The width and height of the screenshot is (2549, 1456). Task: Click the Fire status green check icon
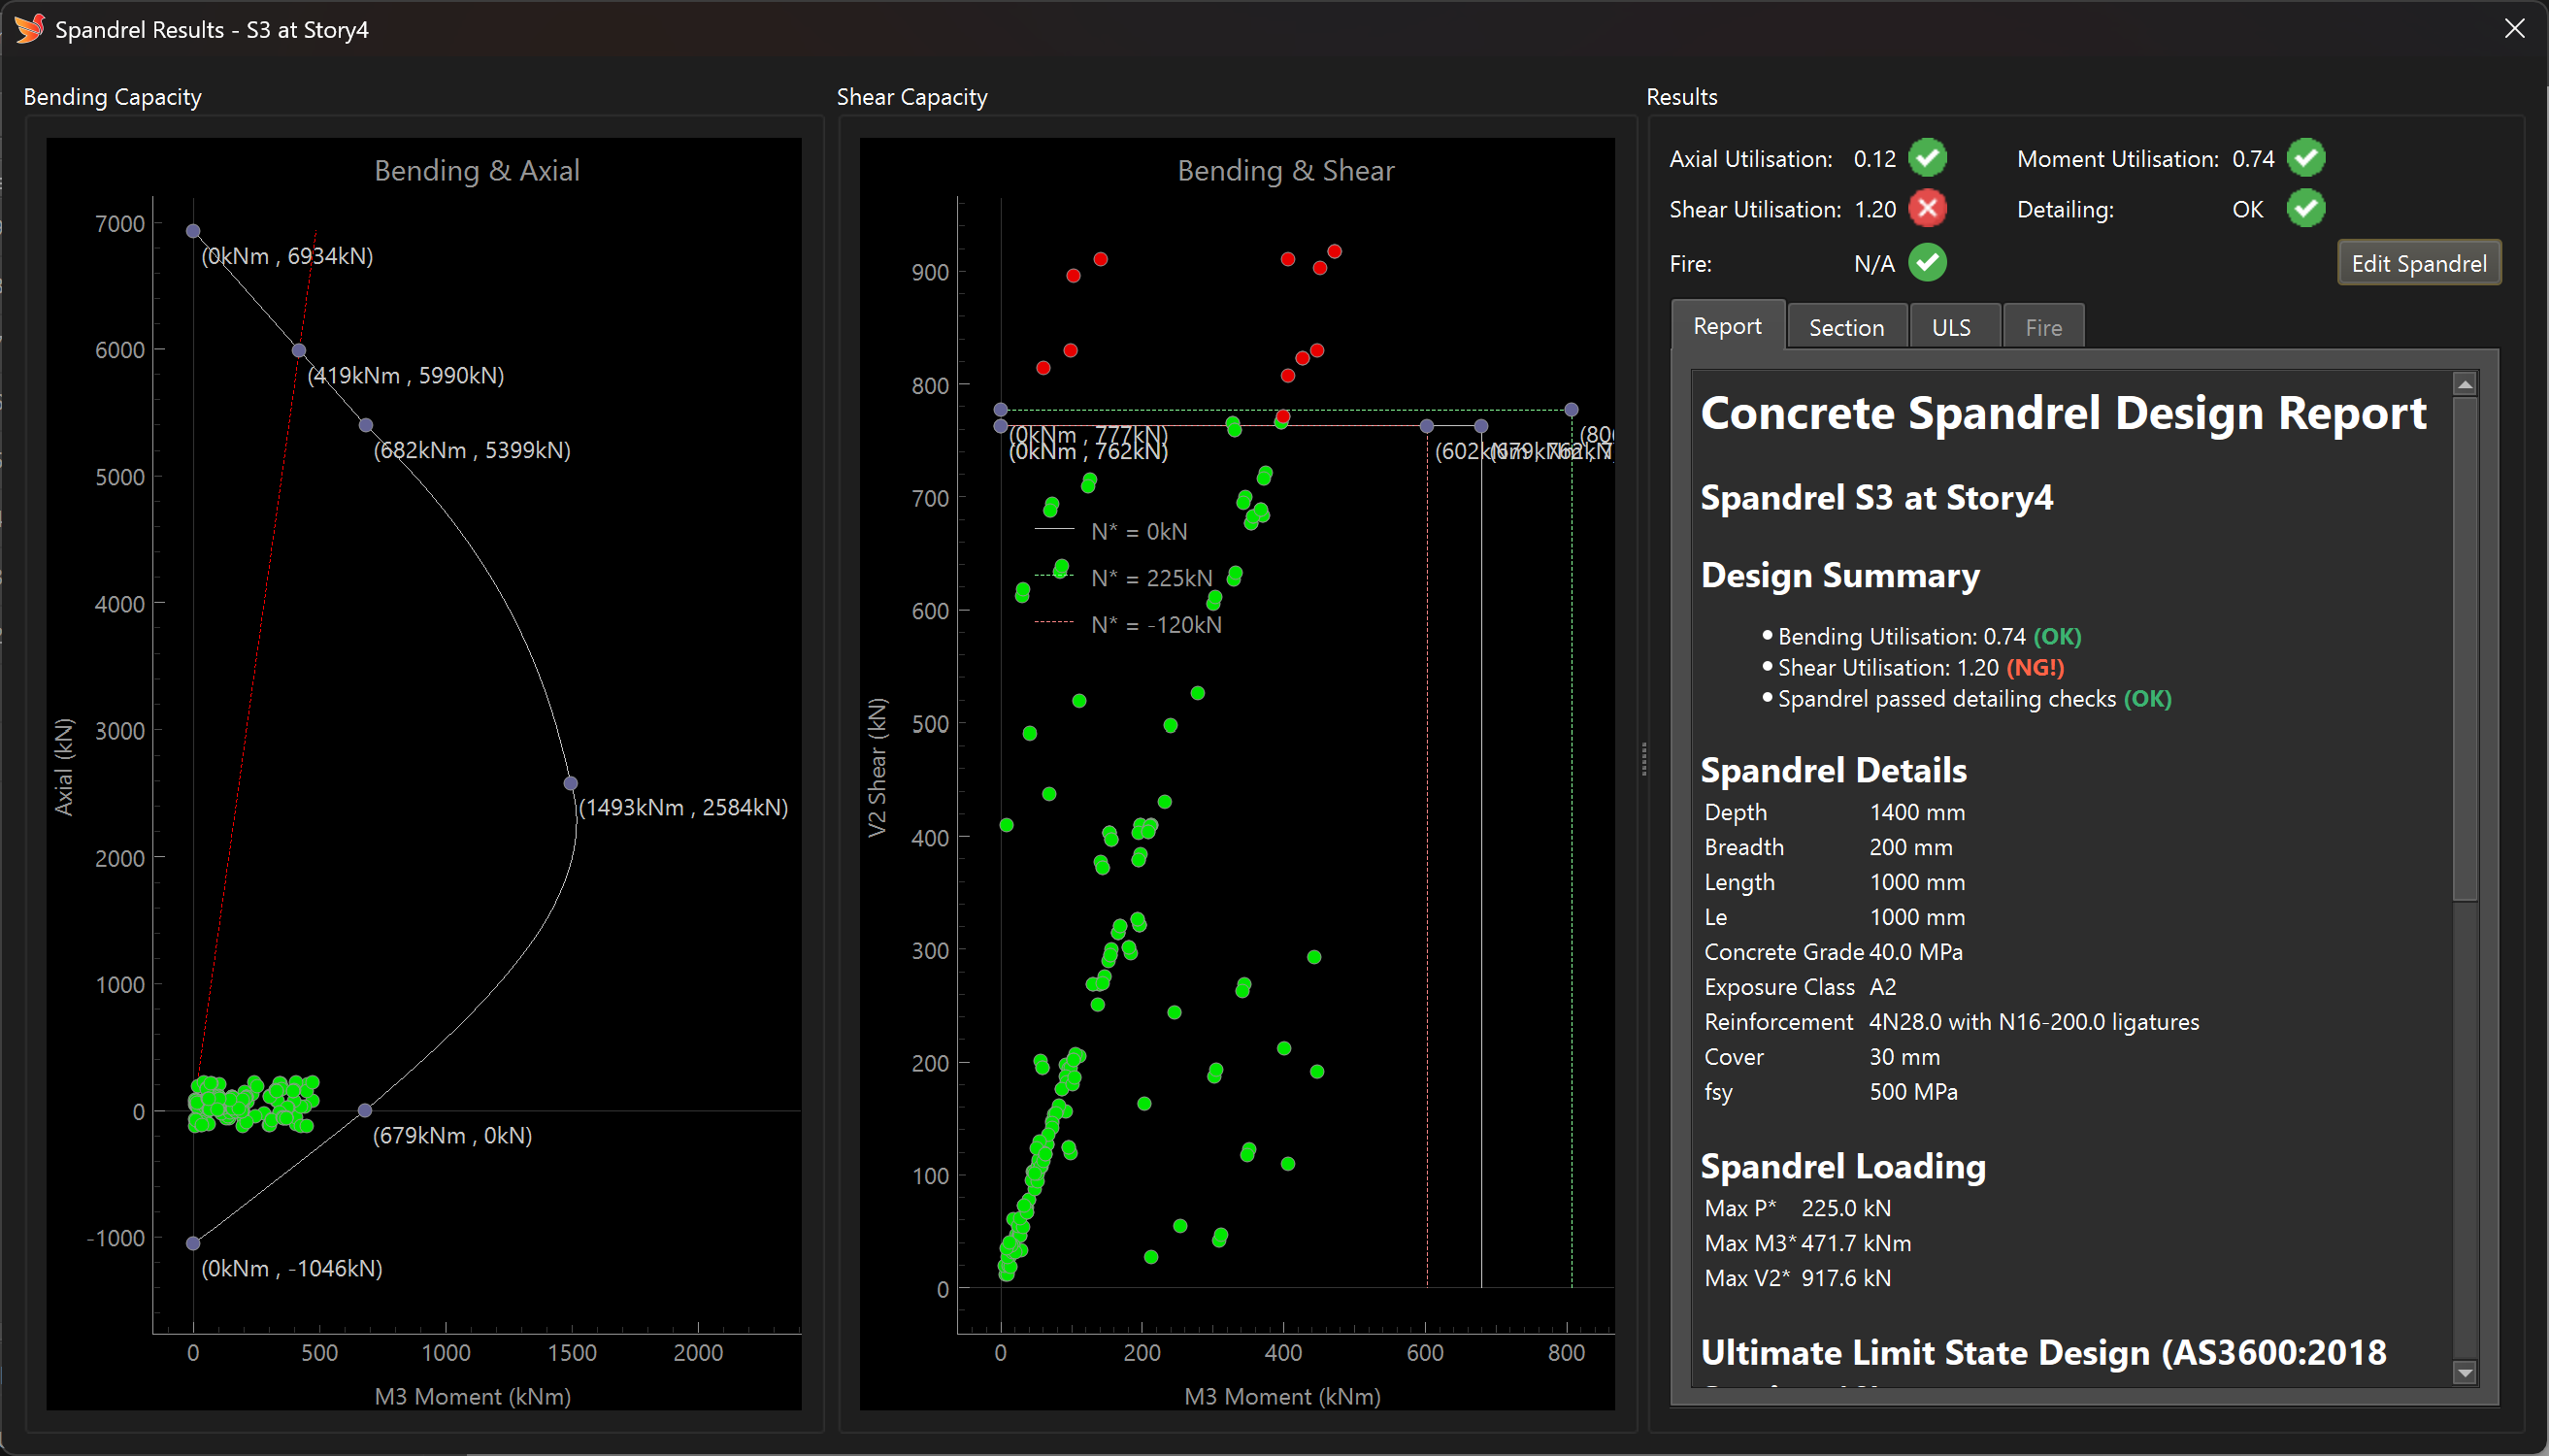[1927, 263]
